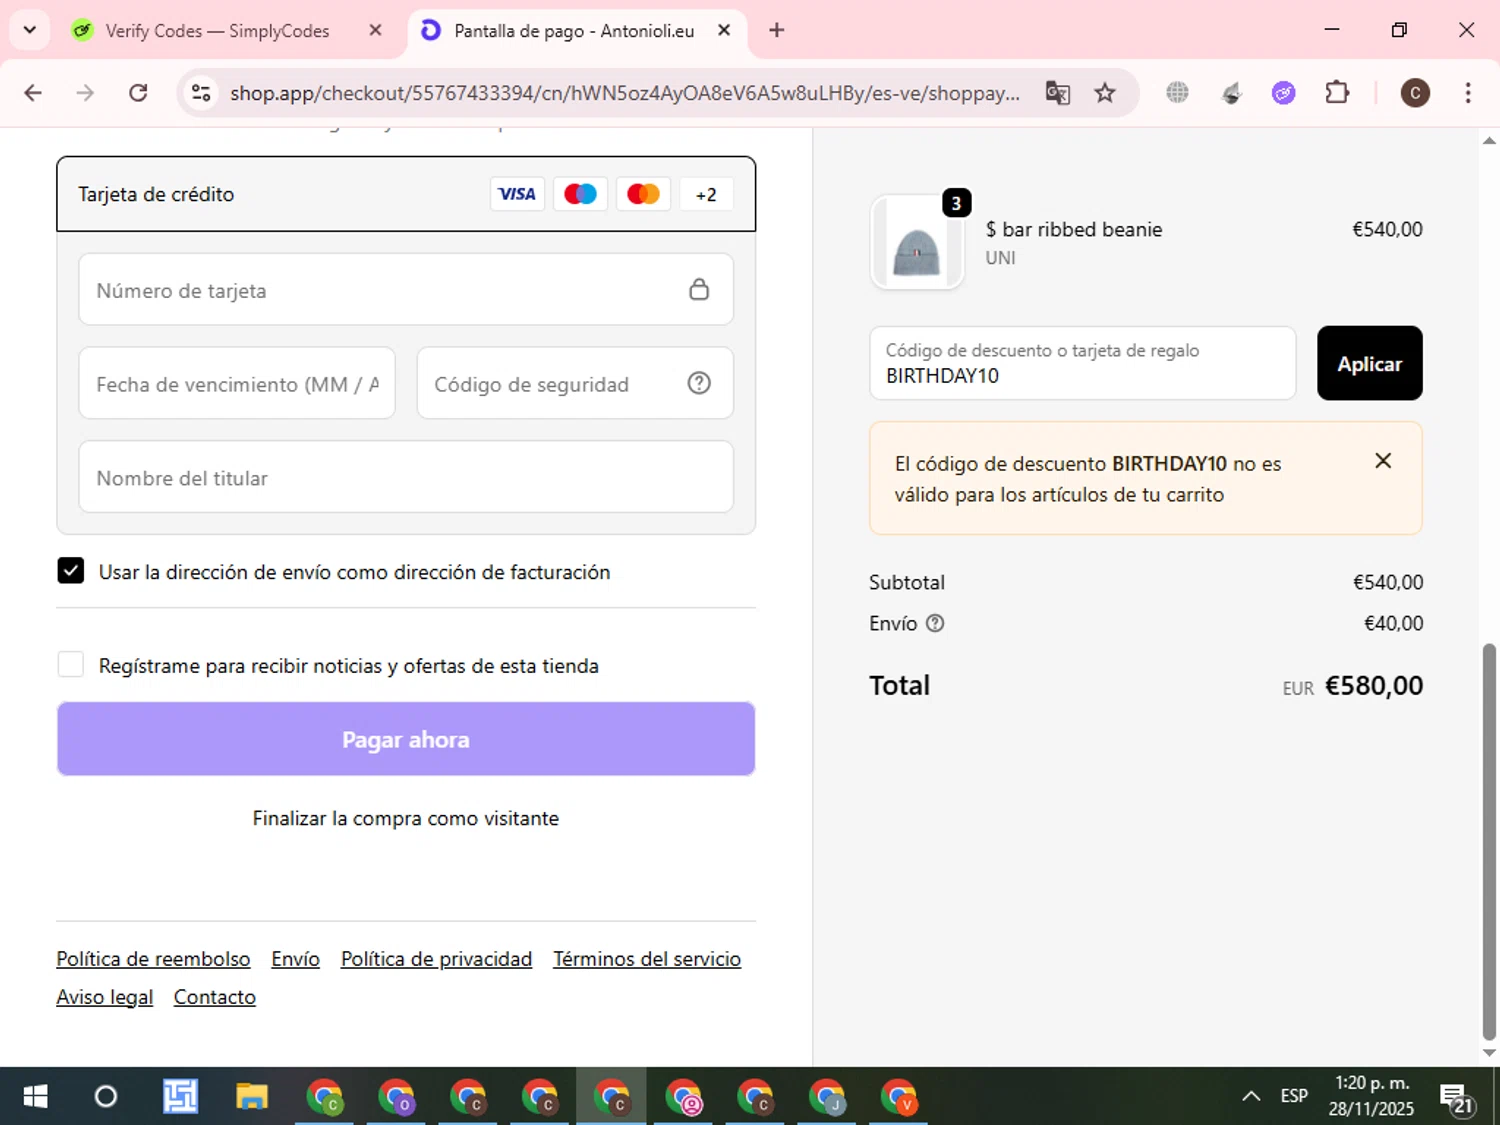Click the card number lock icon
The height and width of the screenshot is (1125, 1500).
pyautogui.click(x=699, y=289)
